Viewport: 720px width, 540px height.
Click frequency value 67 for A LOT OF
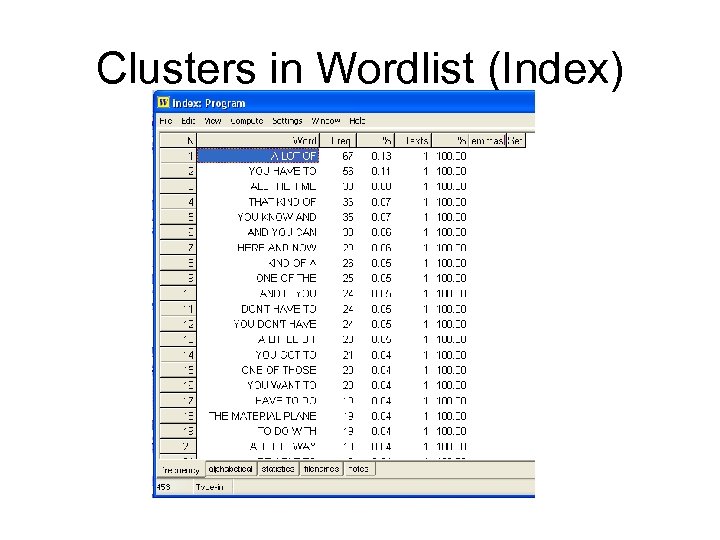348,156
